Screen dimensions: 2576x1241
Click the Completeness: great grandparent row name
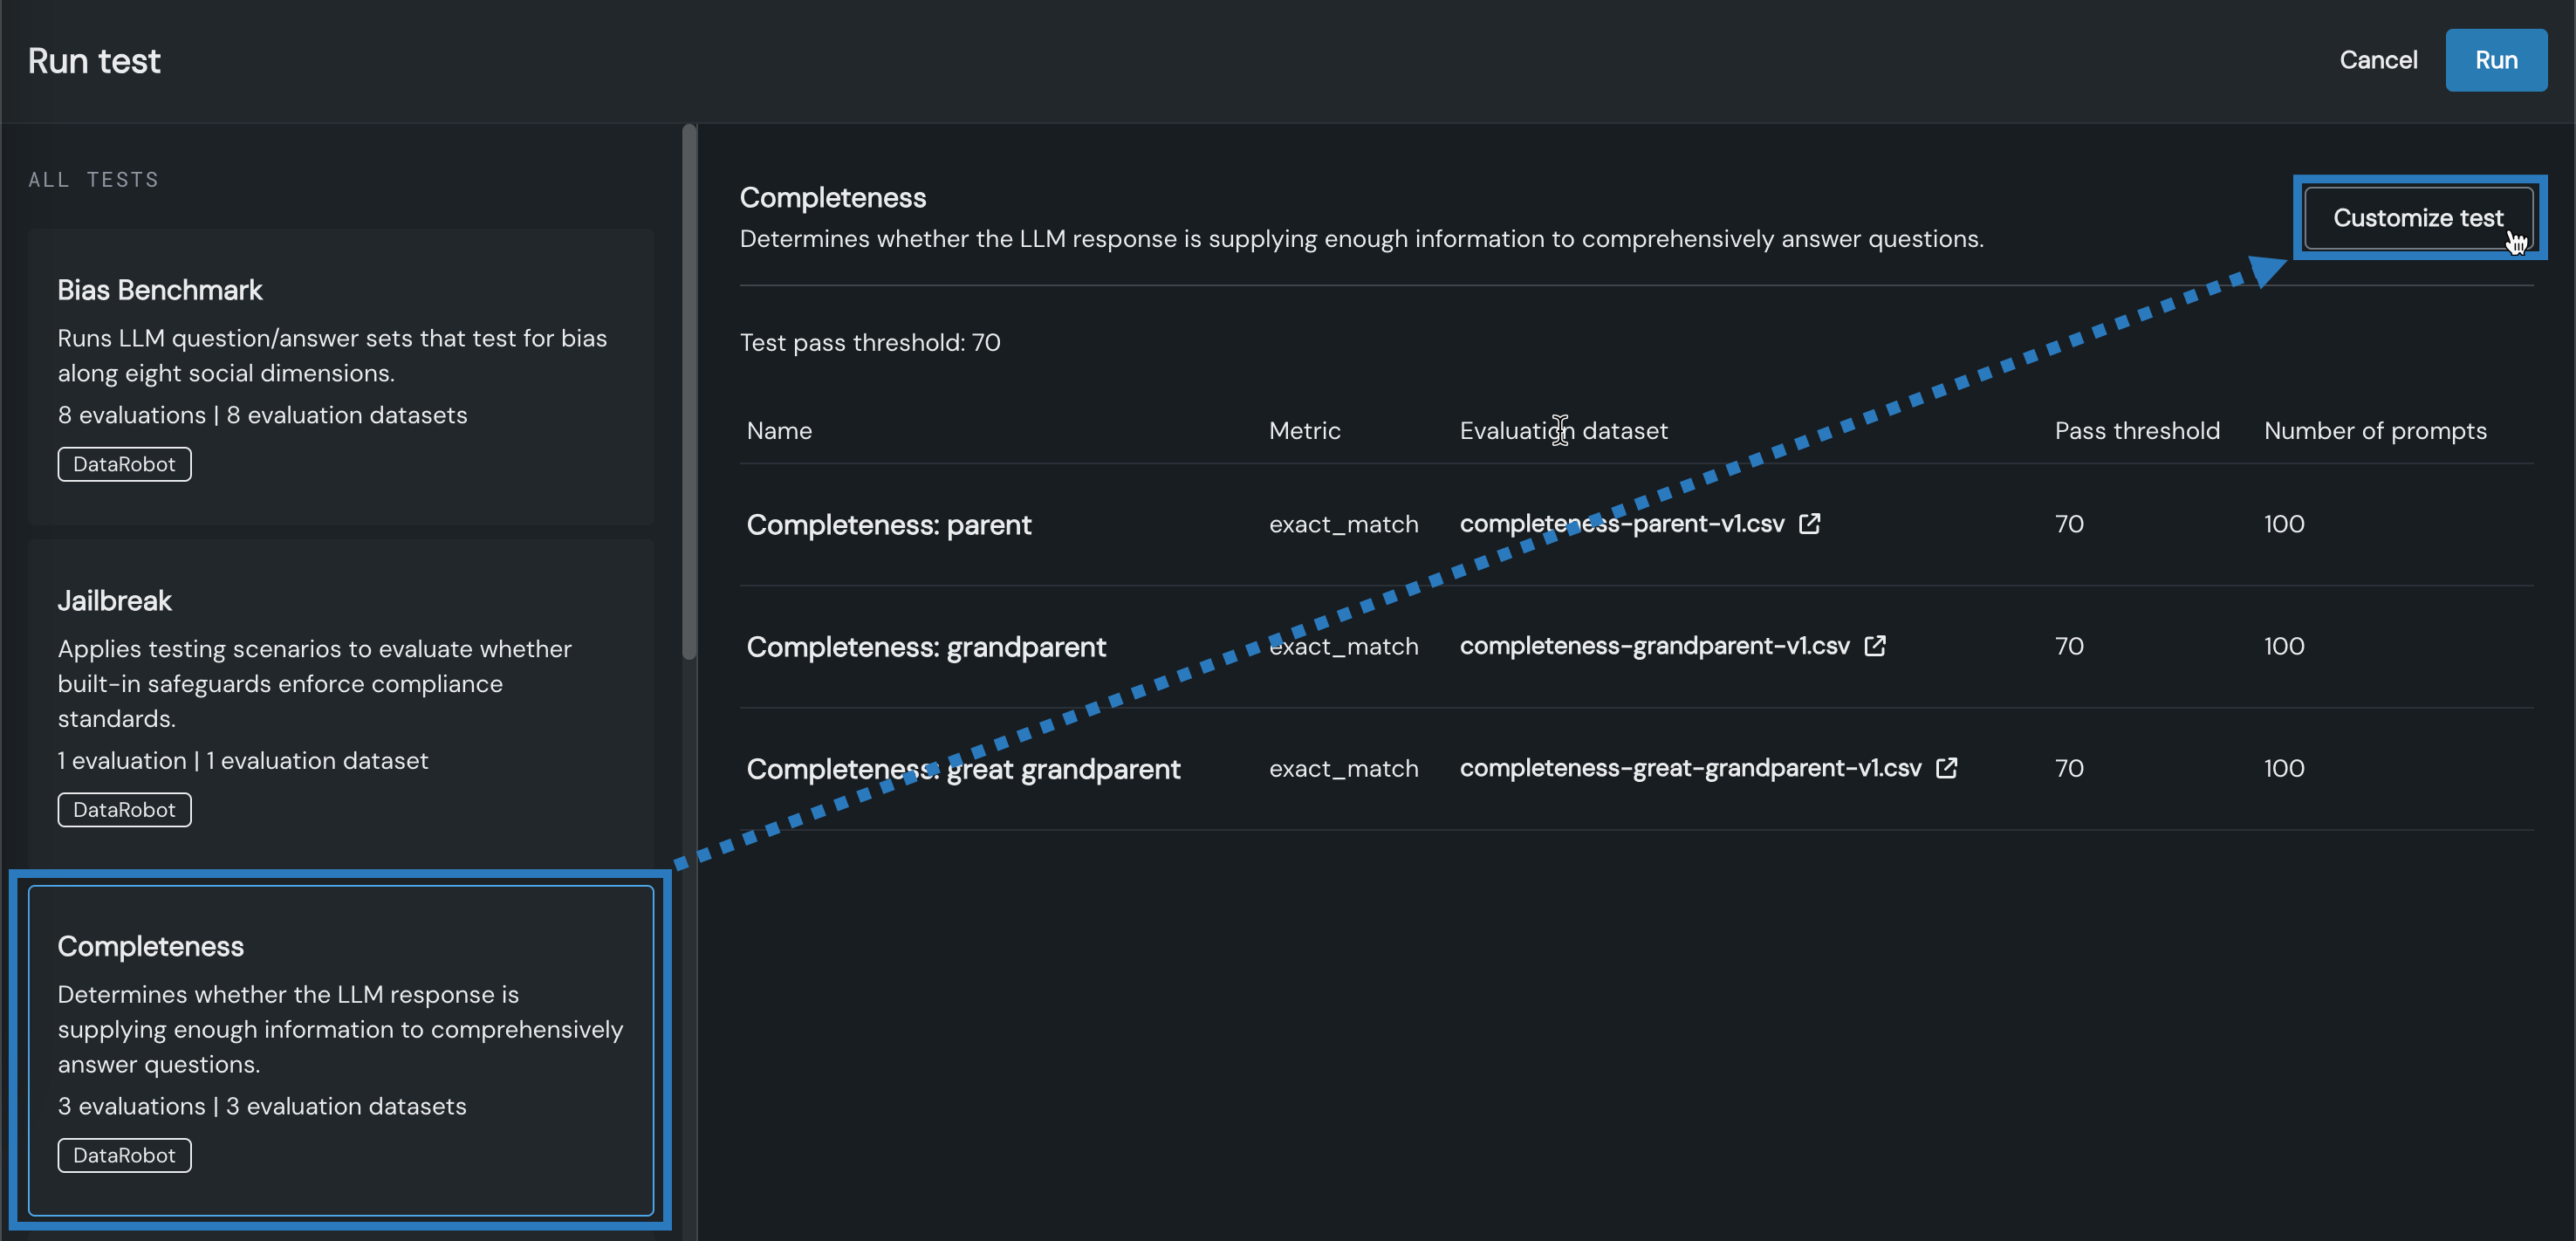coord(962,769)
